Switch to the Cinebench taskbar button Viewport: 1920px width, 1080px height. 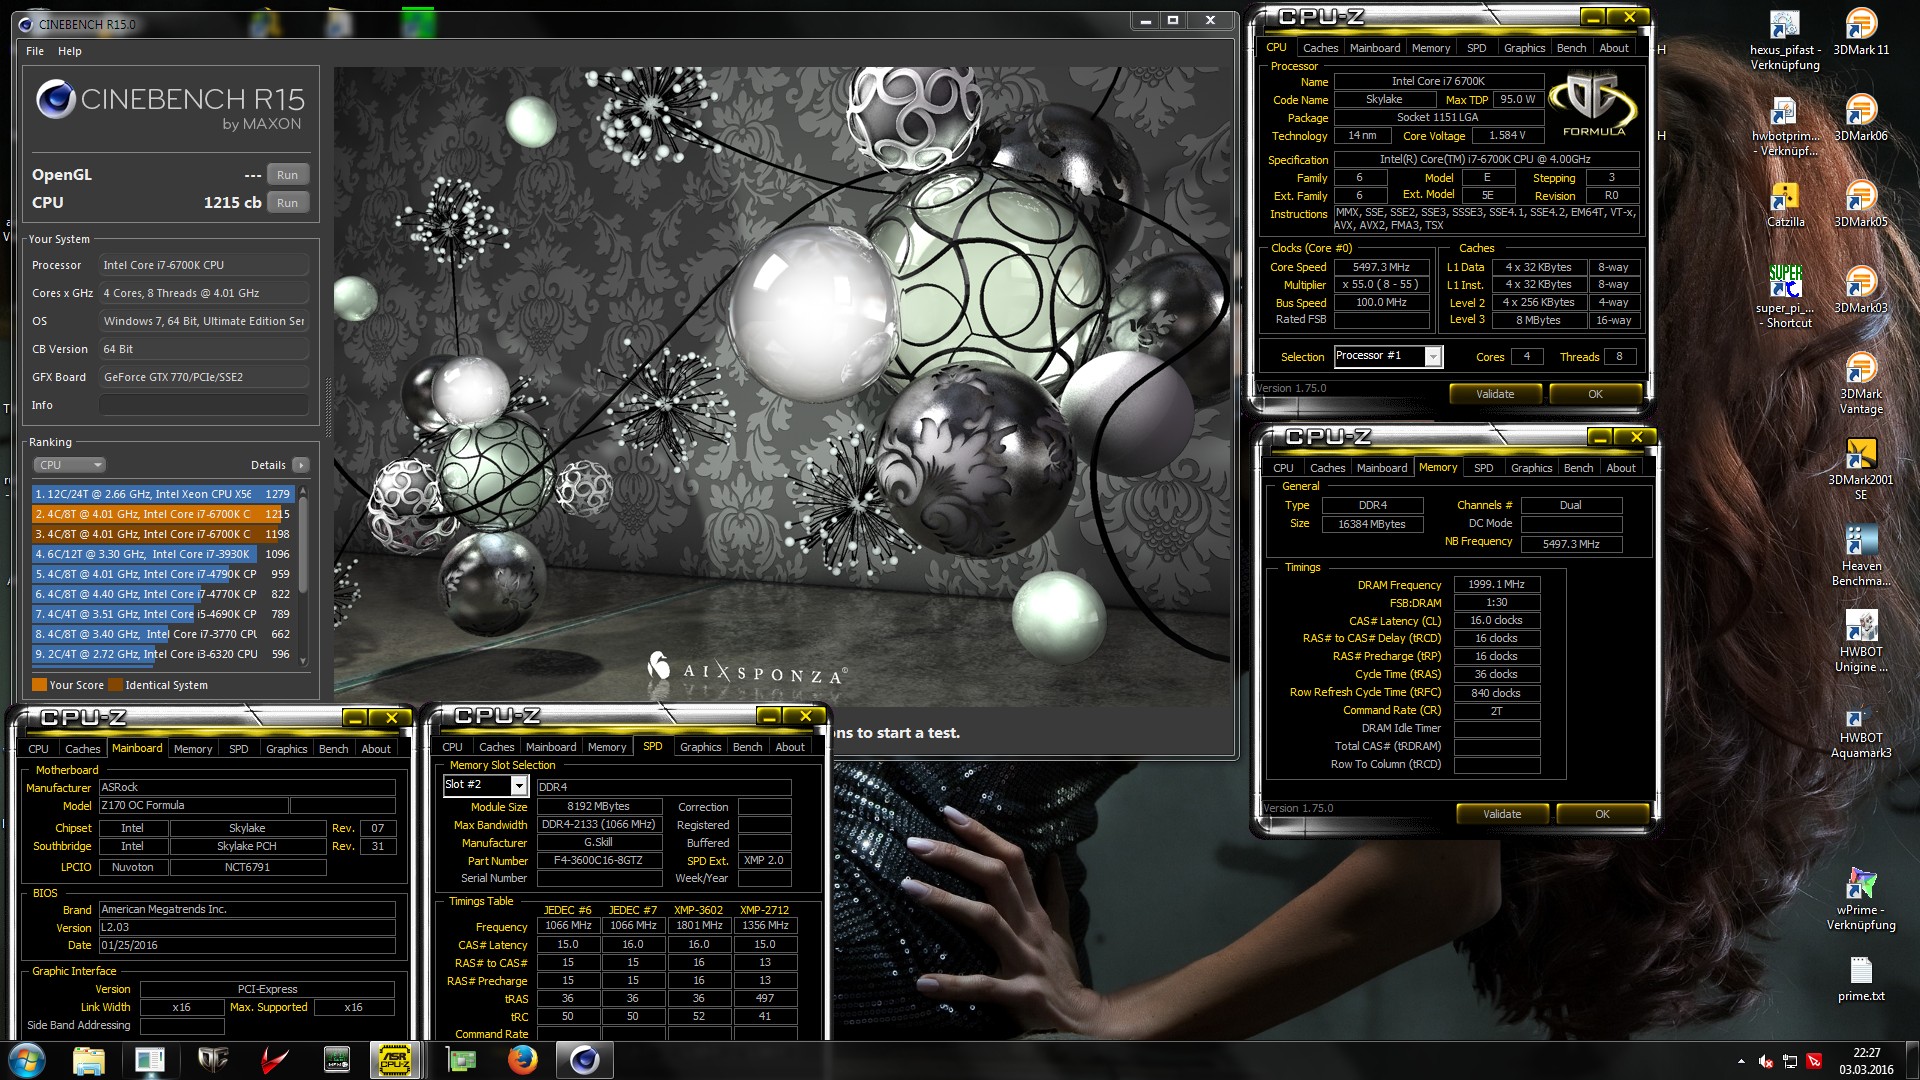[x=584, y=1060]
